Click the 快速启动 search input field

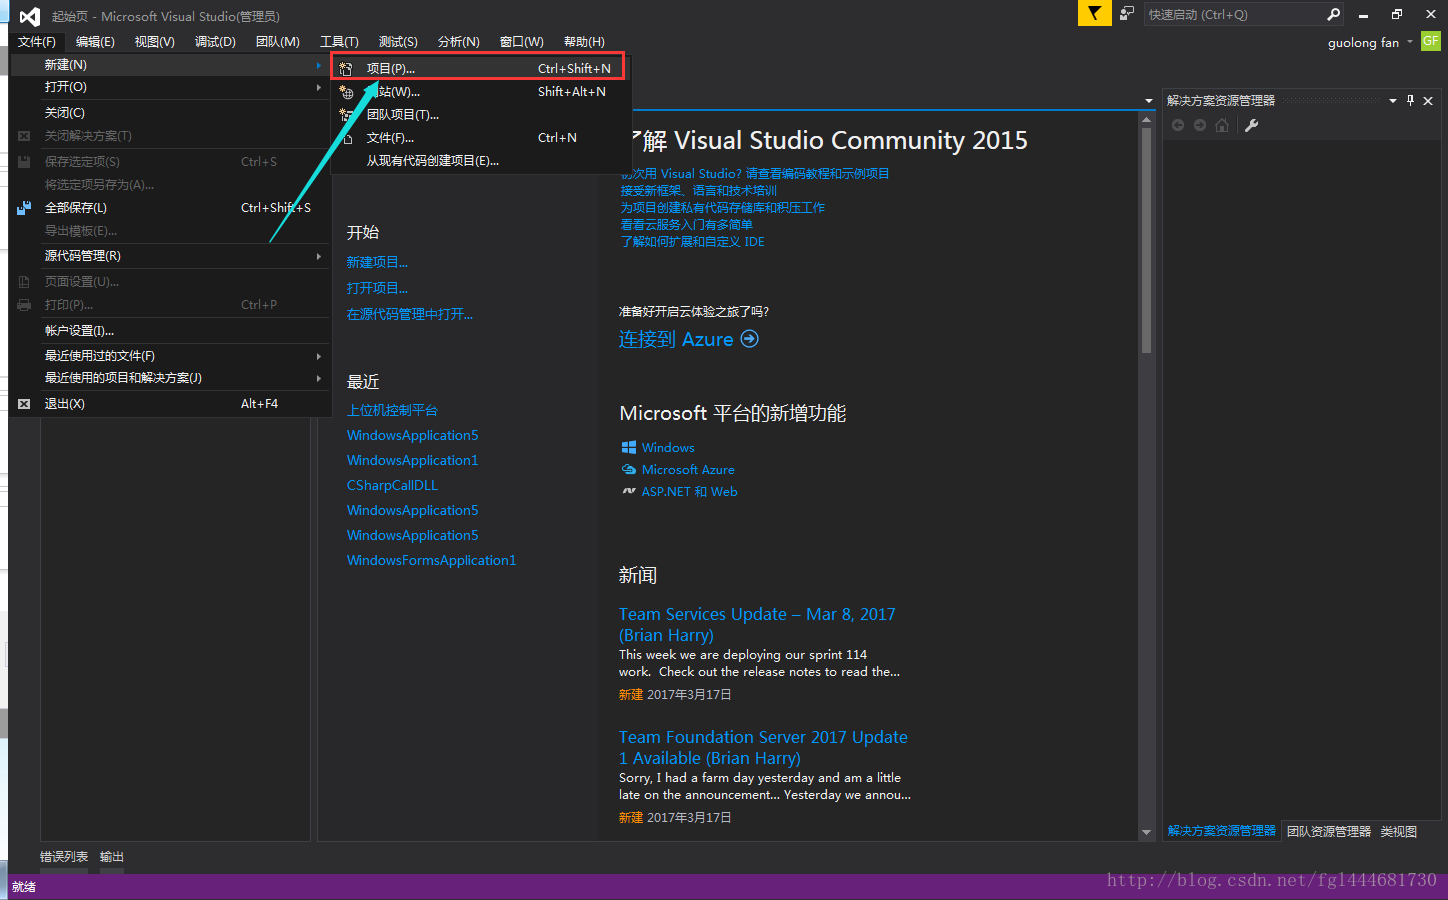1233,14
